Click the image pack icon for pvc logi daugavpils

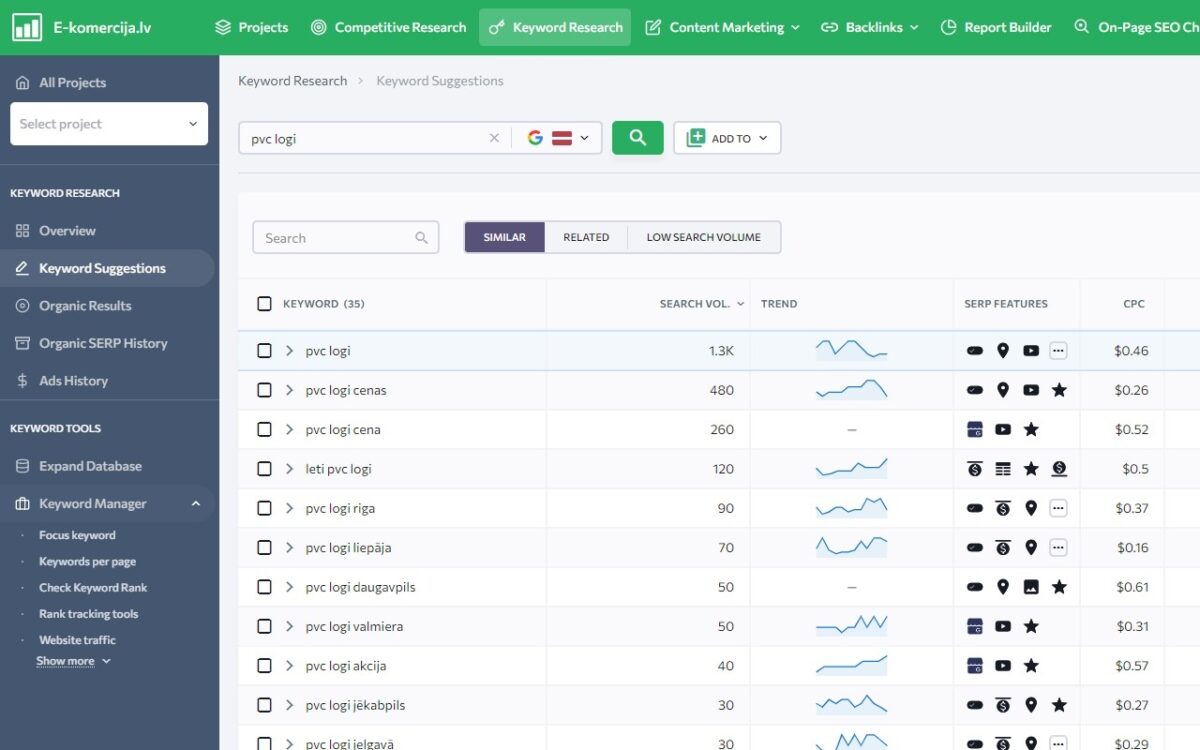point(1031,587)
